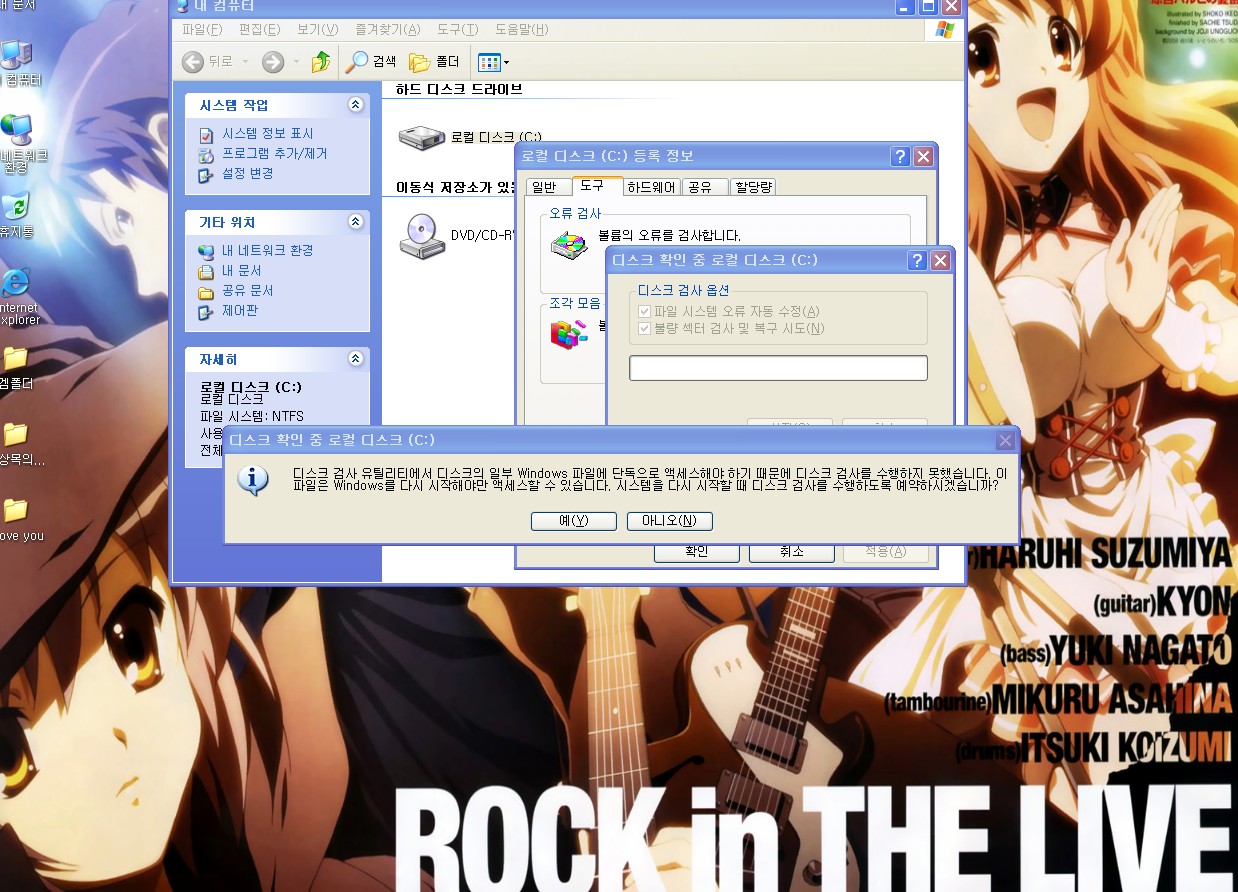Viewport: 1238px width, 892px height.
Task: Switch to the 공유 tab
Action: click(707, 187)
